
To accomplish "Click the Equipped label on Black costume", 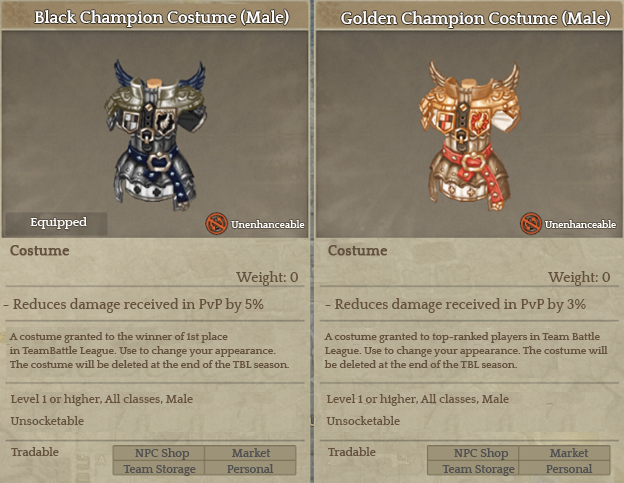I will point(58,222).
